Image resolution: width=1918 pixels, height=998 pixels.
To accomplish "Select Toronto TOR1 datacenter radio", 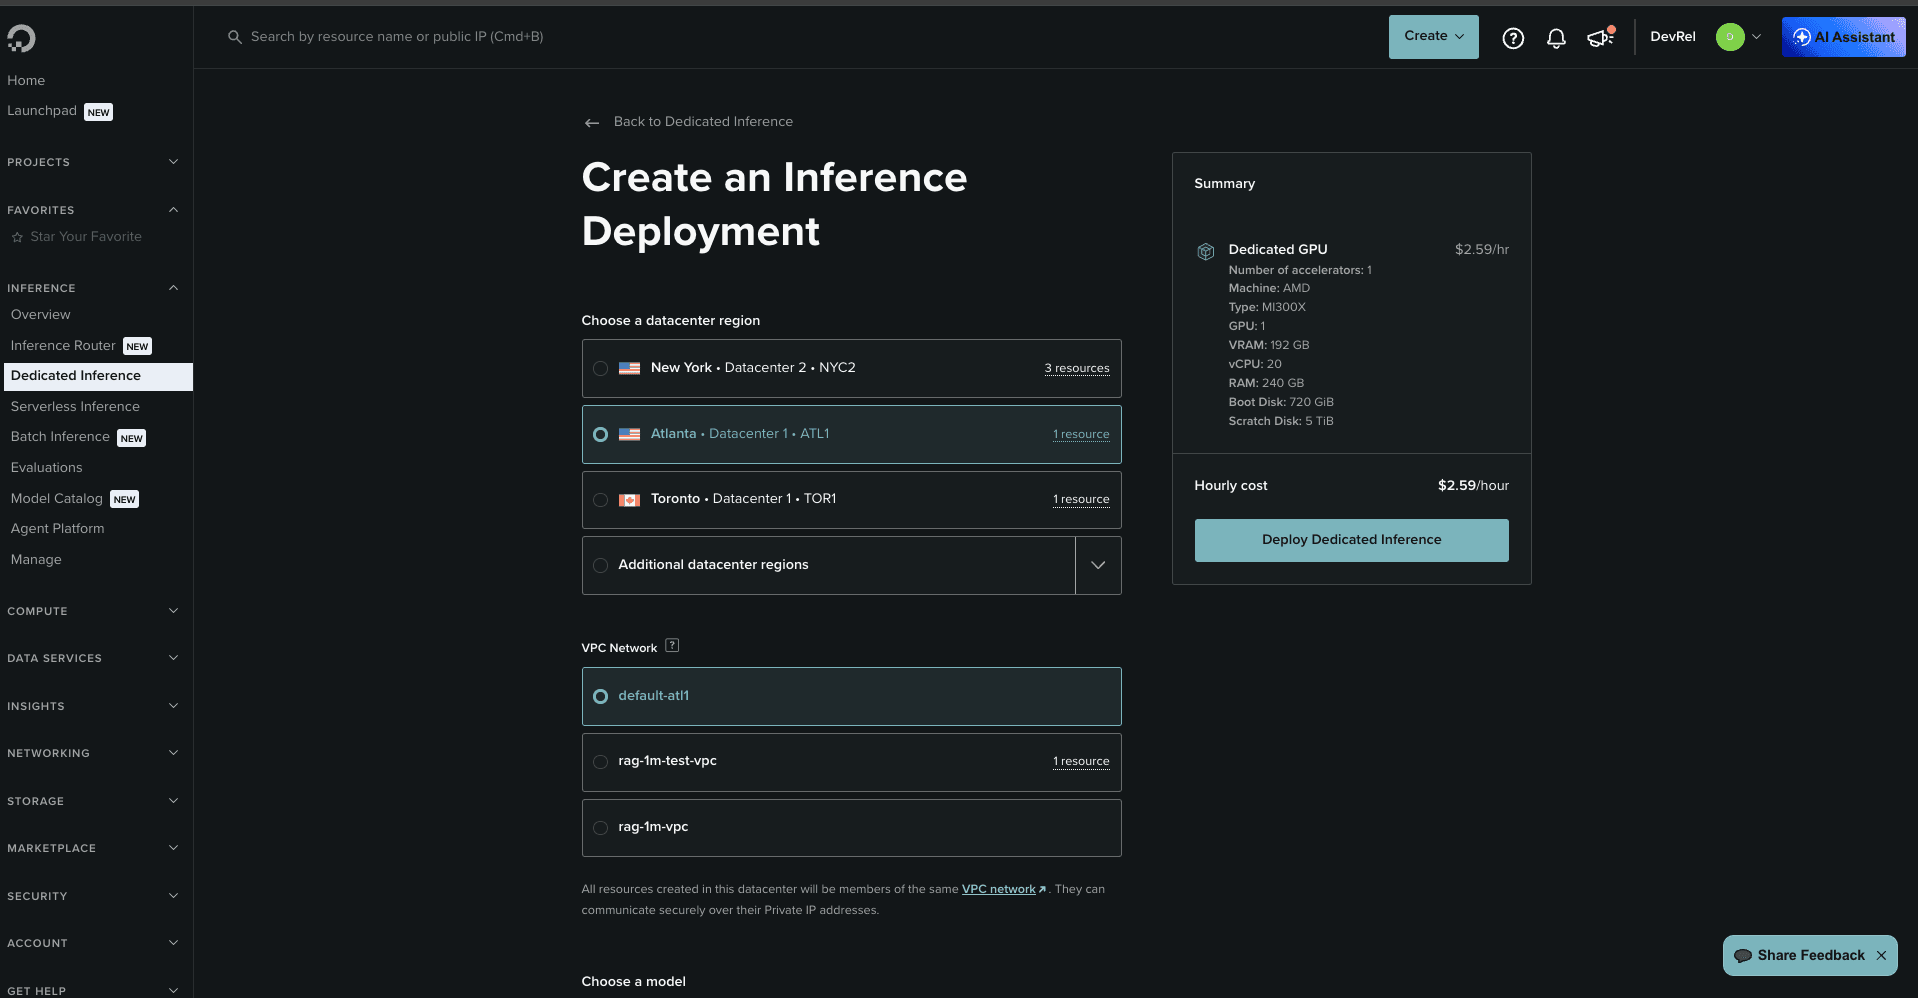I will (600, 499).
